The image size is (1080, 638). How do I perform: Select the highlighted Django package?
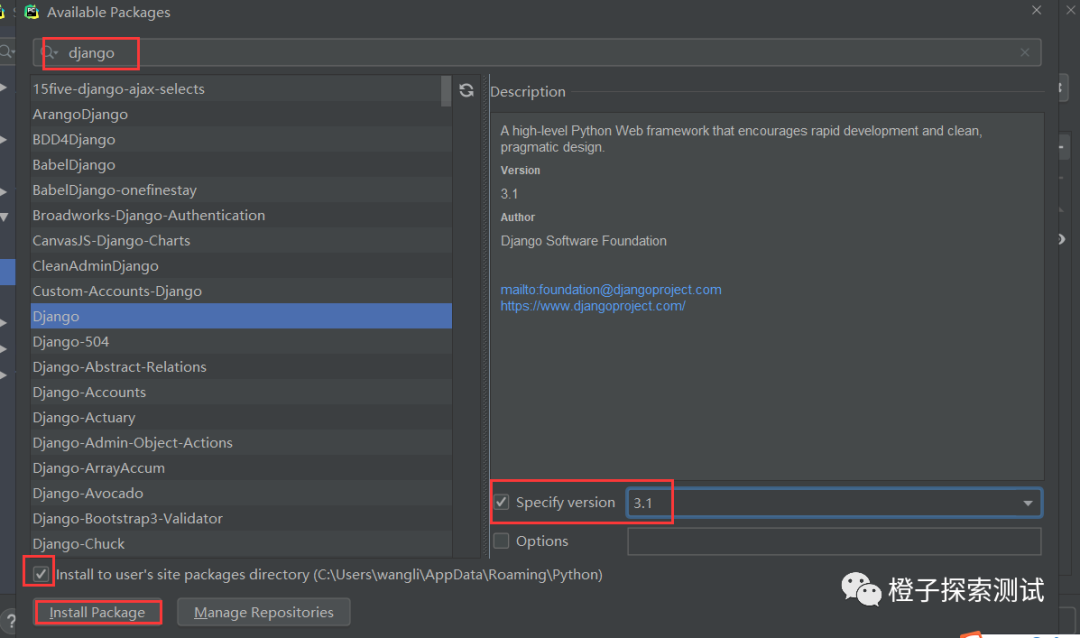coord(241,316)
